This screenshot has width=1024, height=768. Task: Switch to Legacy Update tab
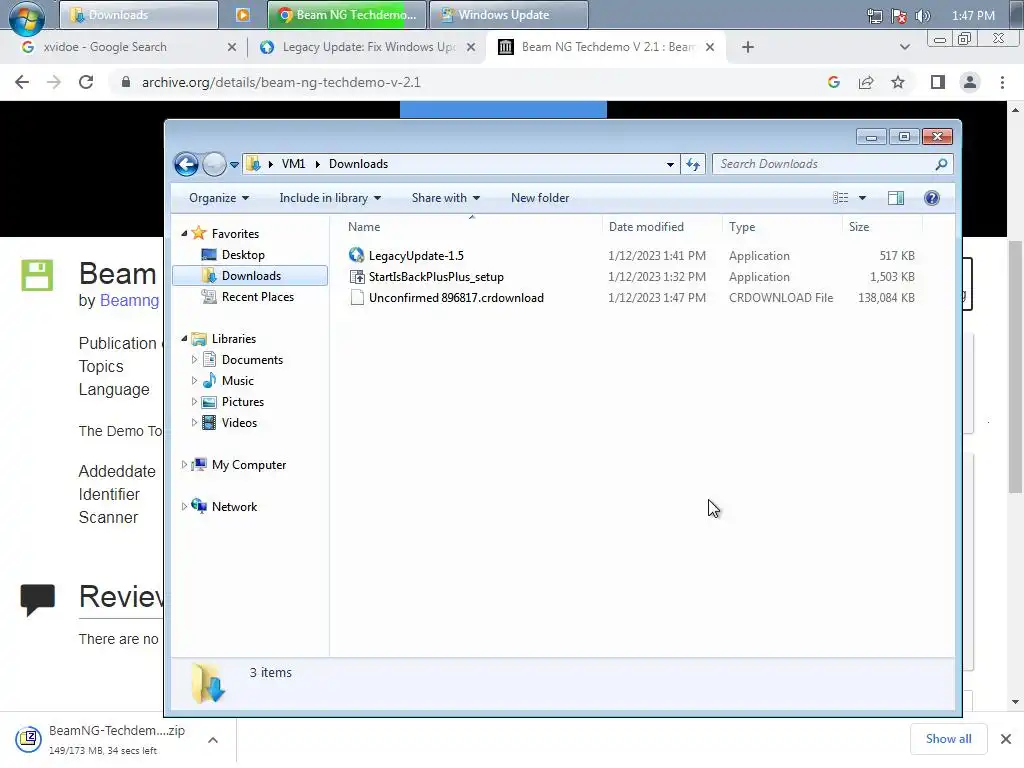pyautogui.click(x=366, y=47)
